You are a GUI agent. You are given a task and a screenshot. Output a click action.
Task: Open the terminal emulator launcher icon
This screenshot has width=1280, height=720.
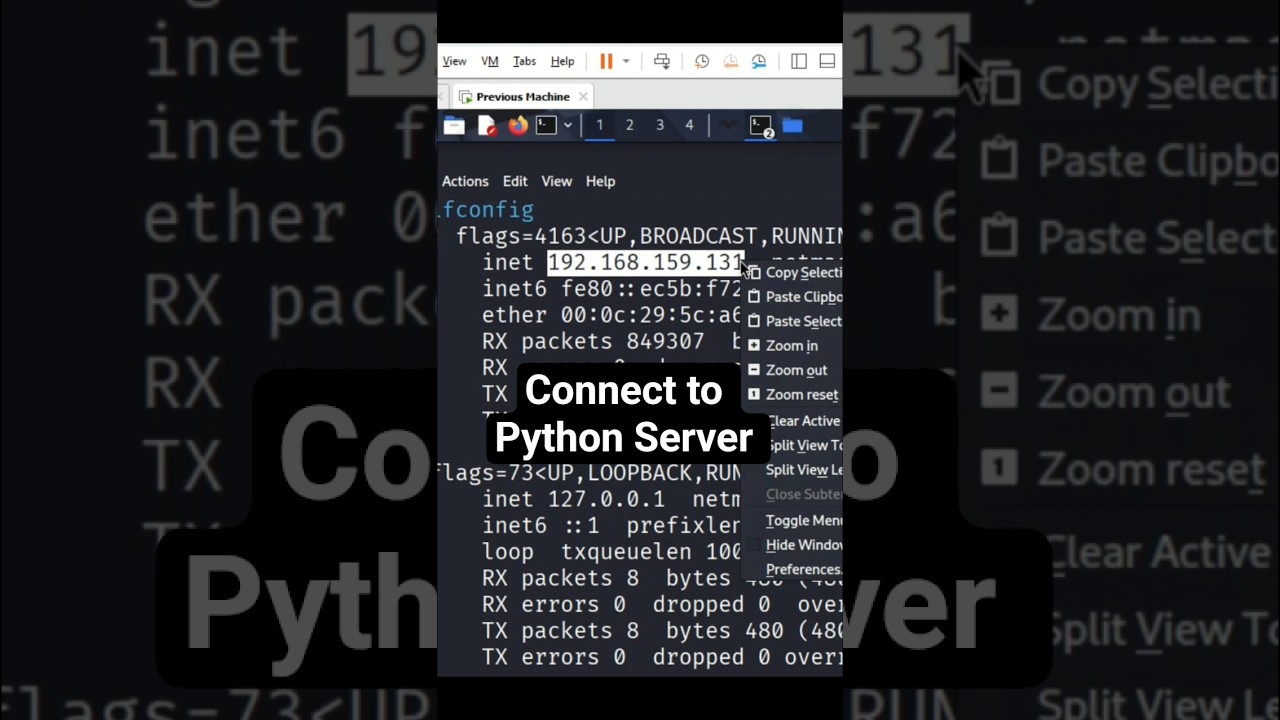point(546,125)
